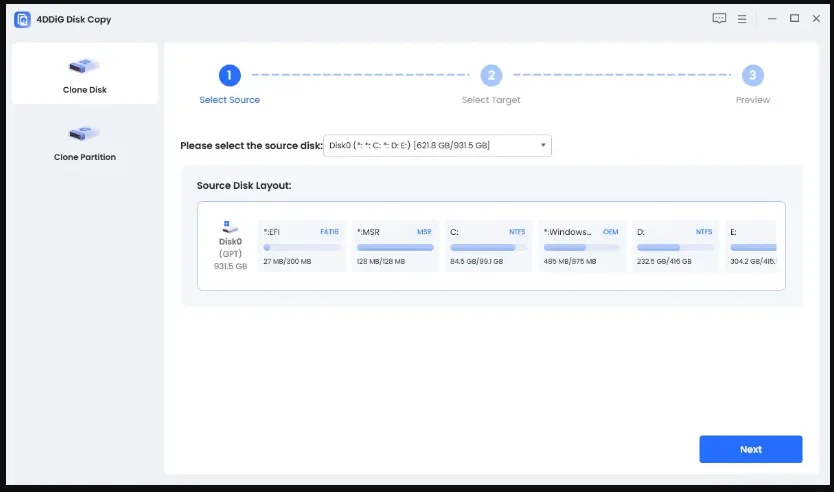Click step 1 circle in wizard

230,76
